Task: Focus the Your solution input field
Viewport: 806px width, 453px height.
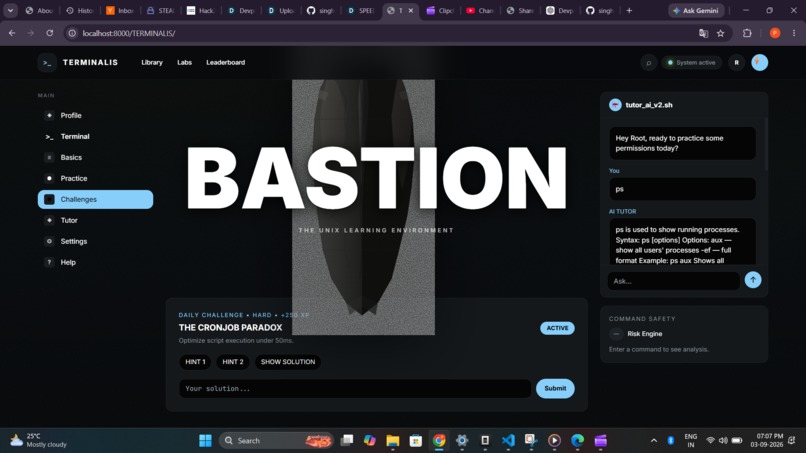Action: click(x=355, y=388)
